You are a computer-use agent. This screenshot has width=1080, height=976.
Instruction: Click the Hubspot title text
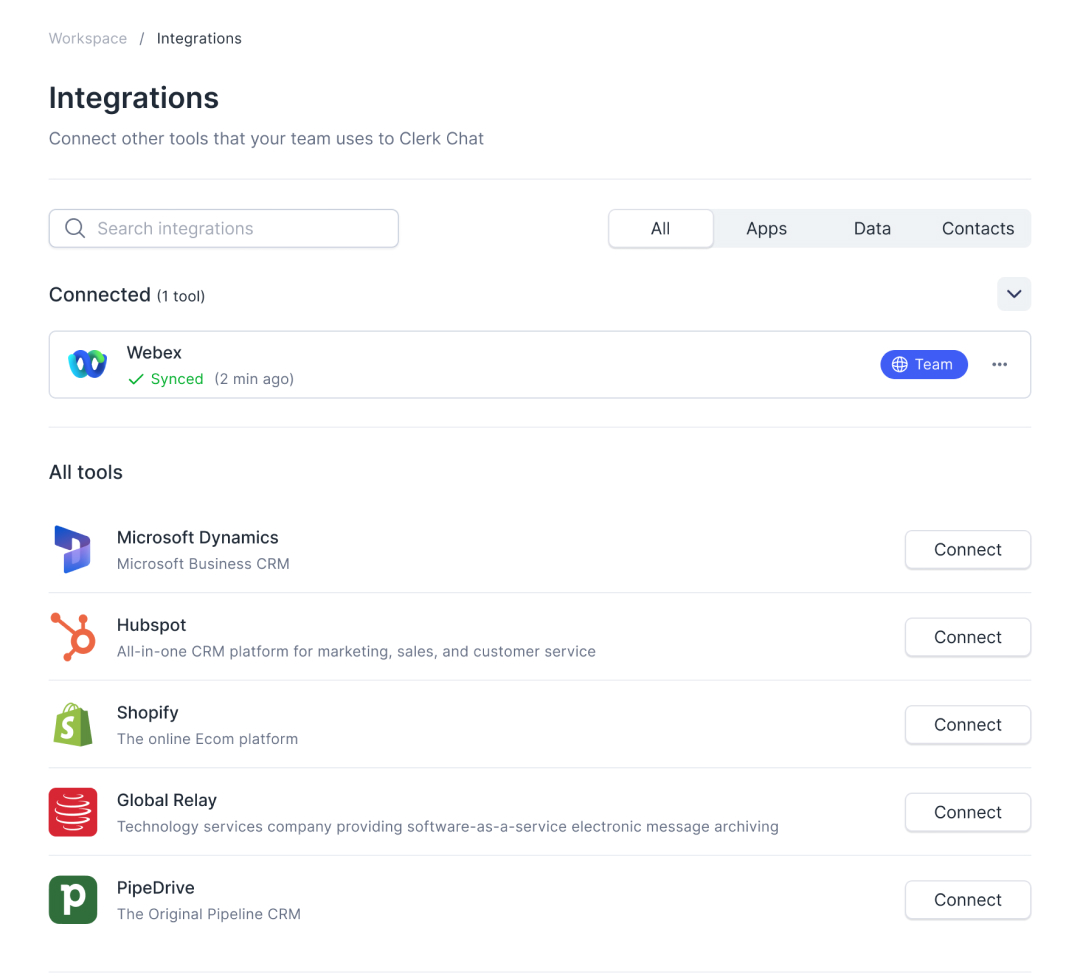(152, 625)
